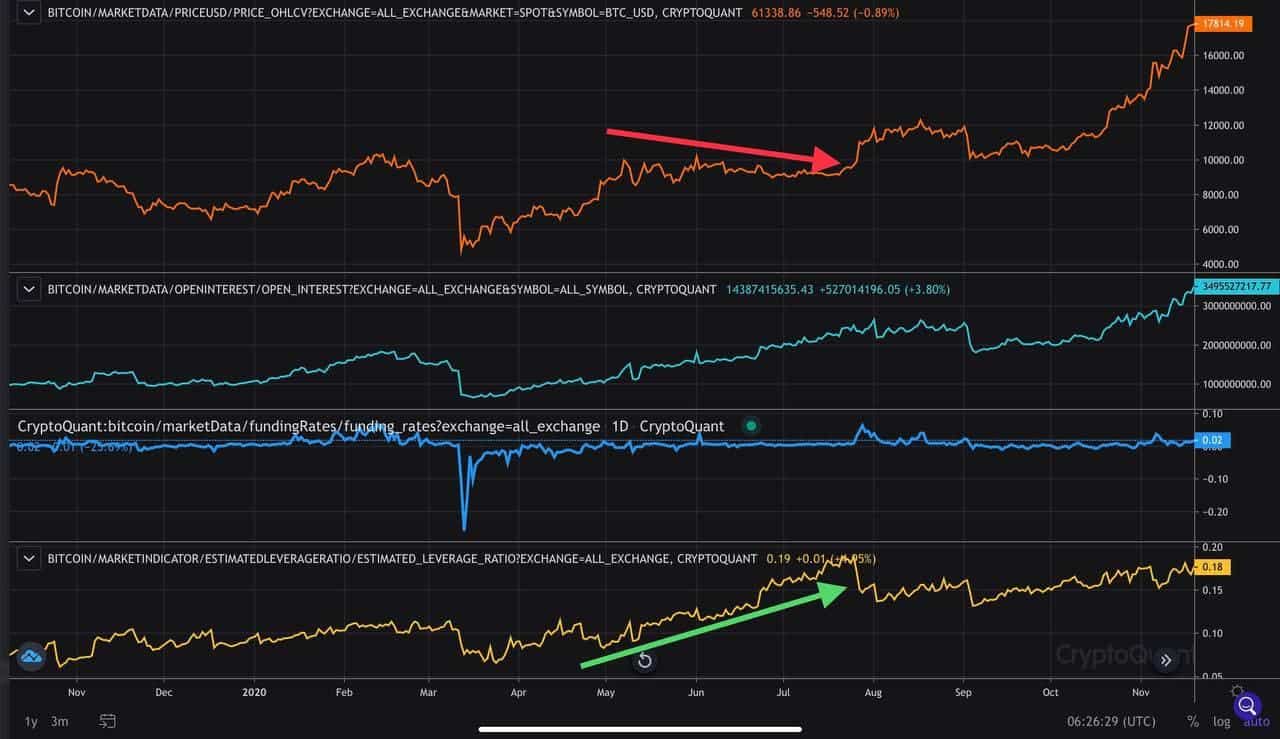Image resolution: width=1280 pixels, height=739 pixels.
Task: Click the Sep label on the time axis
Action: click(964, 691)
